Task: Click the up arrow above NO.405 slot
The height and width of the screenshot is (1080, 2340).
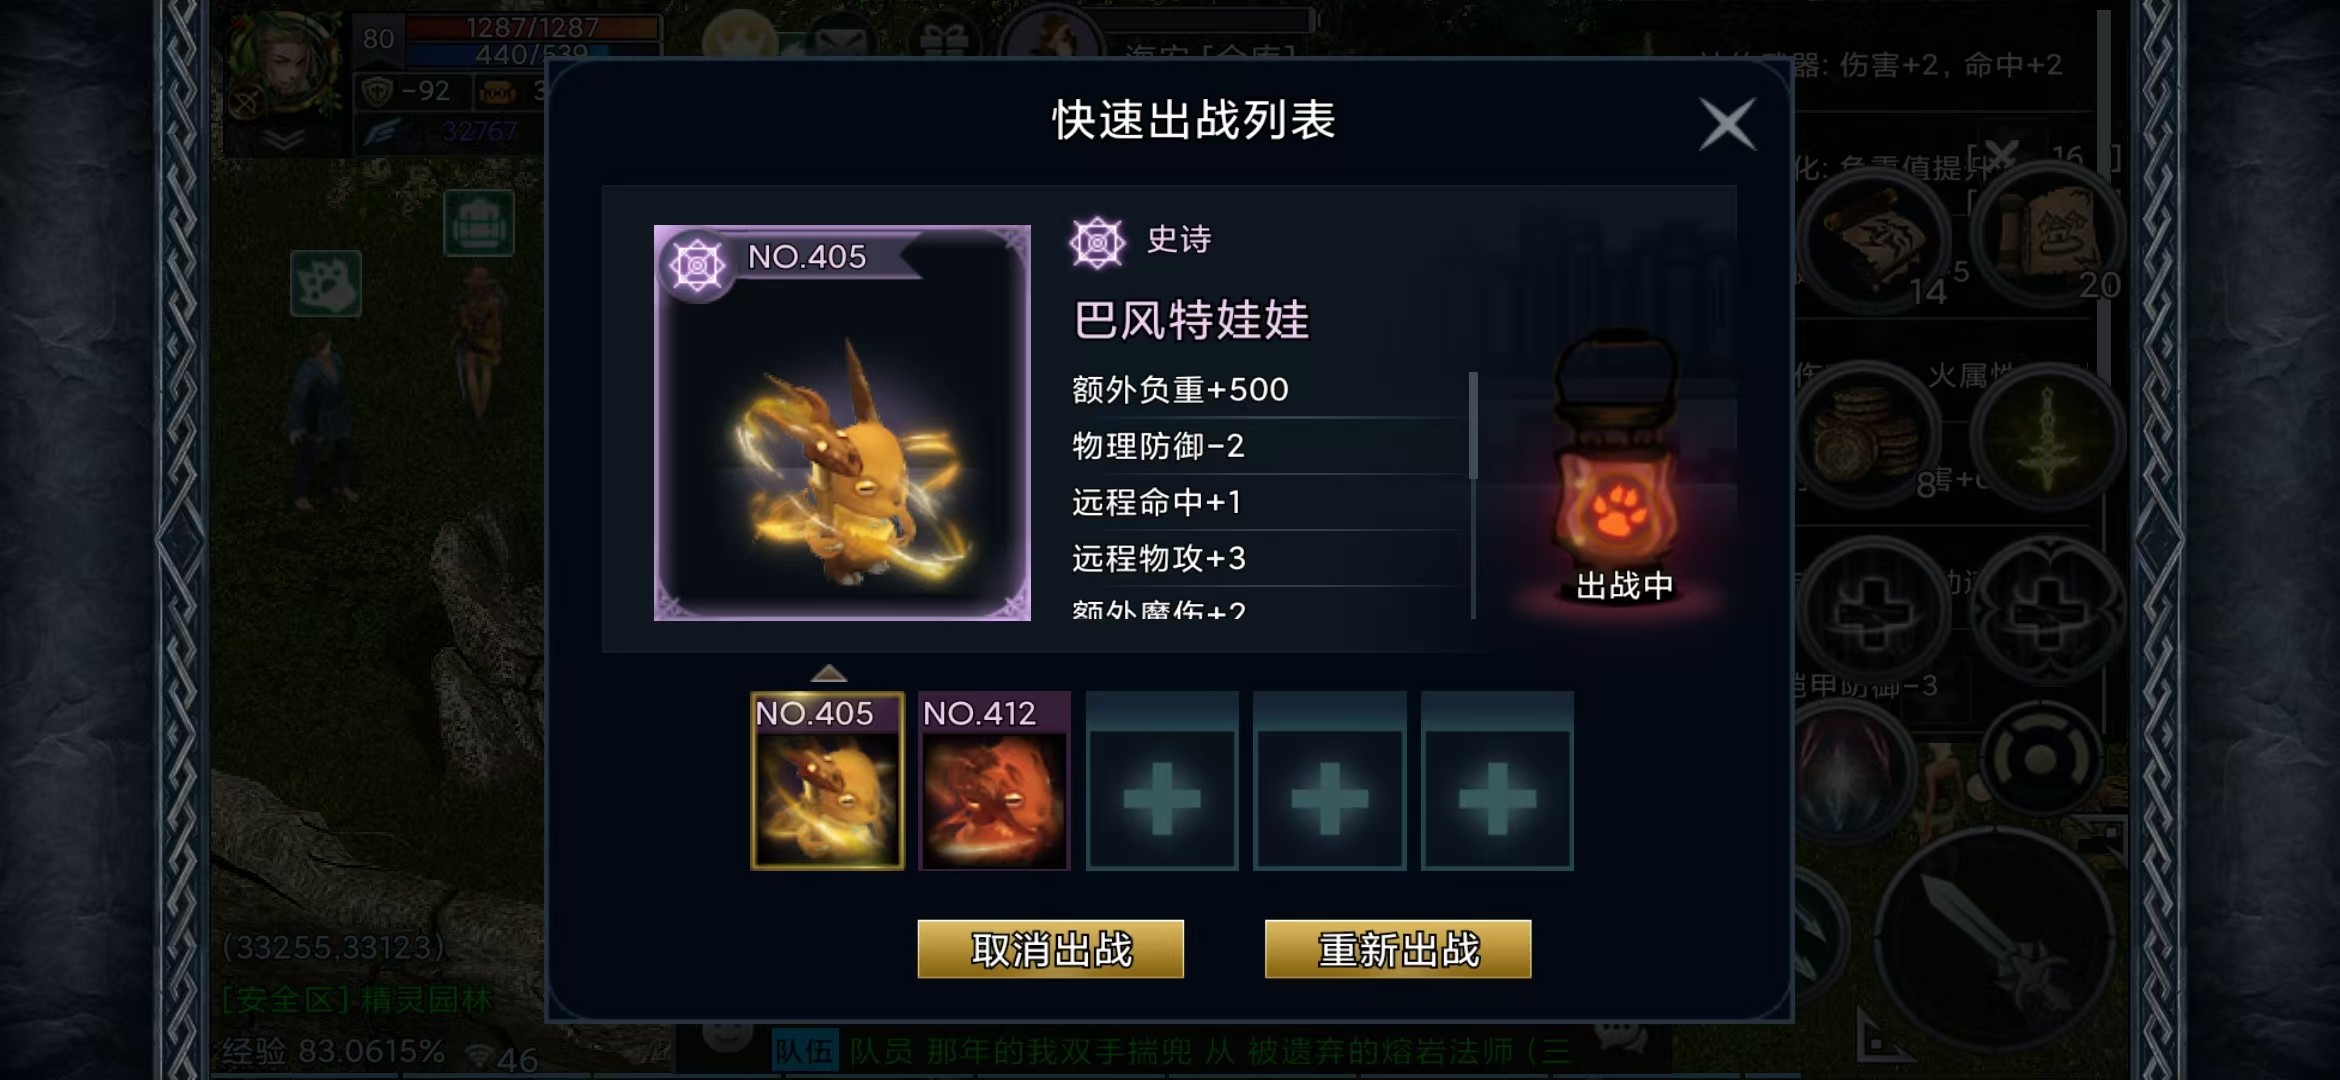Action: [x=828, y=672]
